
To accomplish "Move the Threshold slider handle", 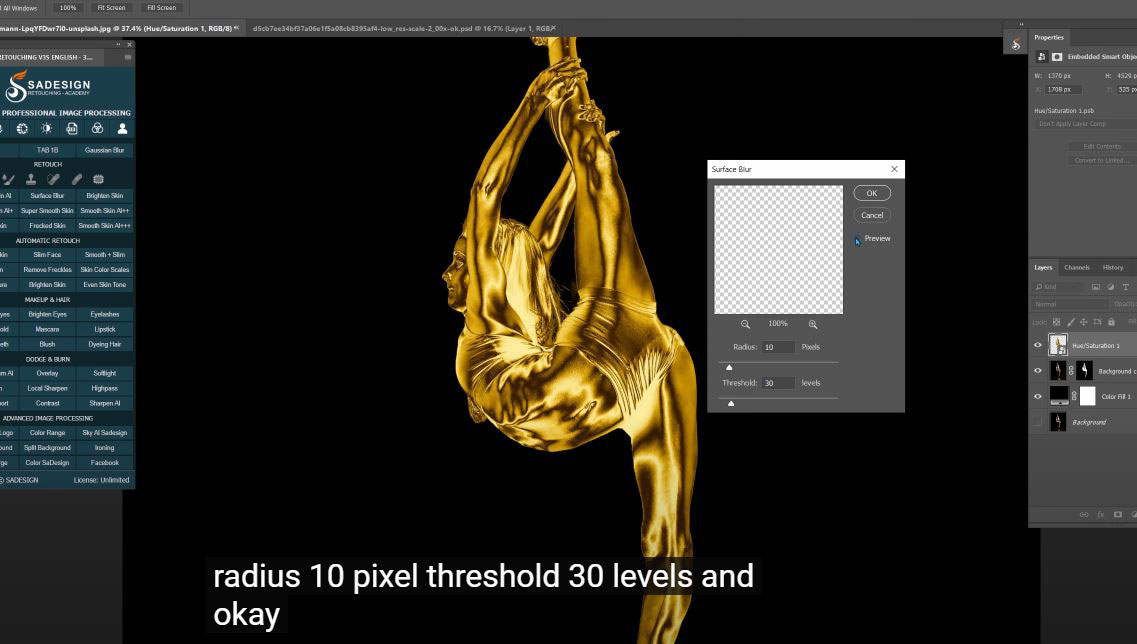I will click(x=731, y=403).
